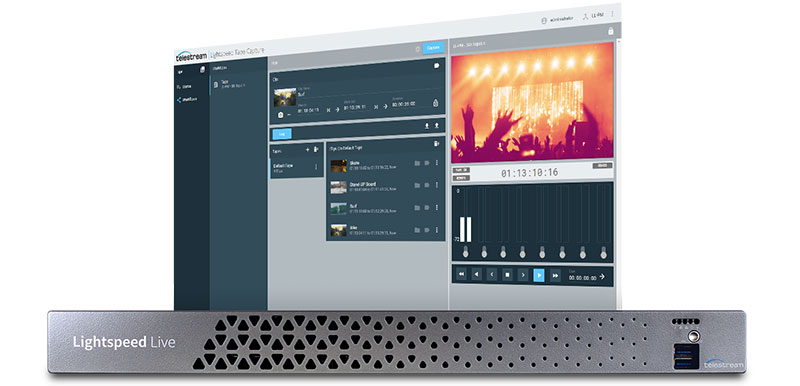This screenshot has height=386, width=800.
Task: Click the step-back frame button
Action: click(x=492, y=275)
